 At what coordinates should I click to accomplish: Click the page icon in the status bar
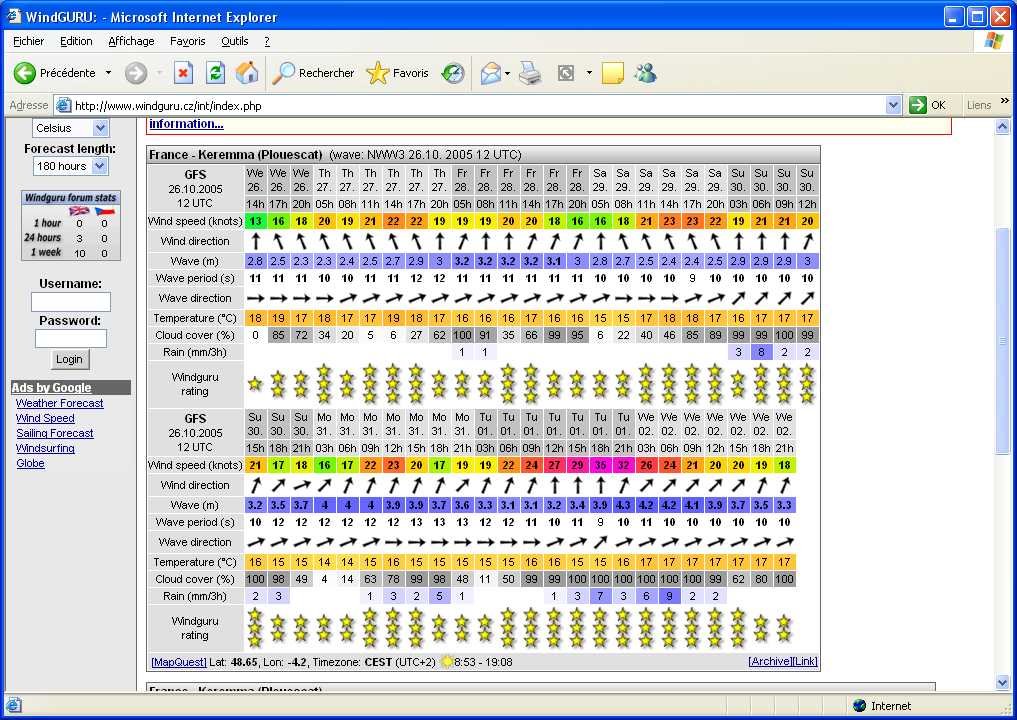click(x=14, y=706)
